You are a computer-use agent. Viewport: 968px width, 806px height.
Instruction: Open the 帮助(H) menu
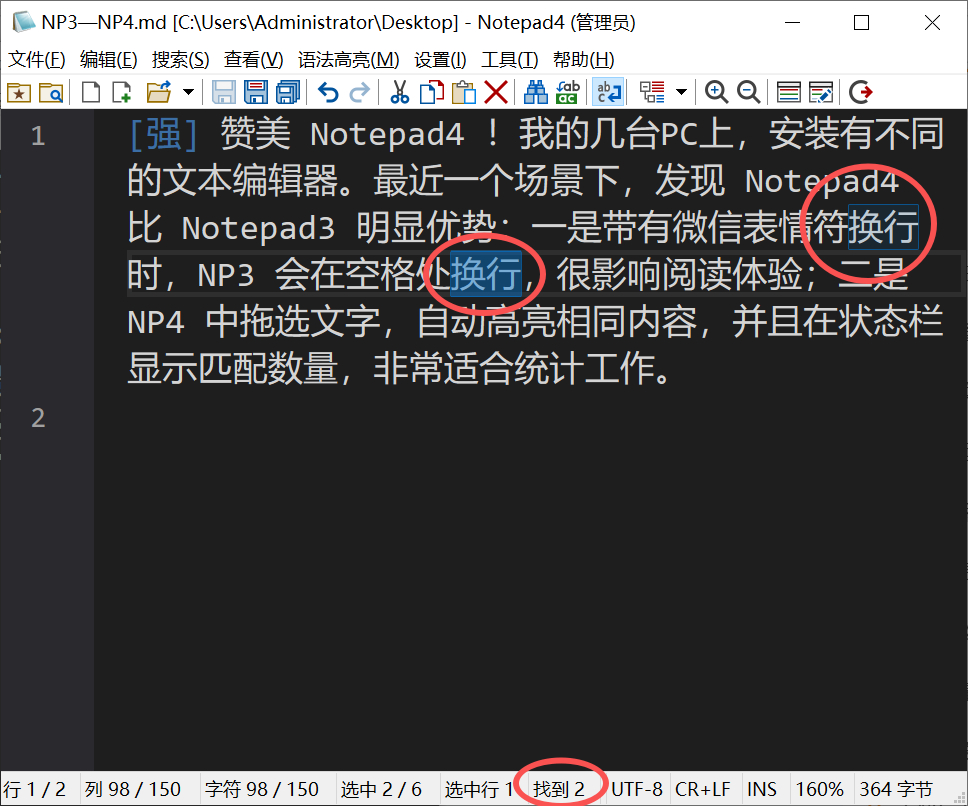coord(583,60)
